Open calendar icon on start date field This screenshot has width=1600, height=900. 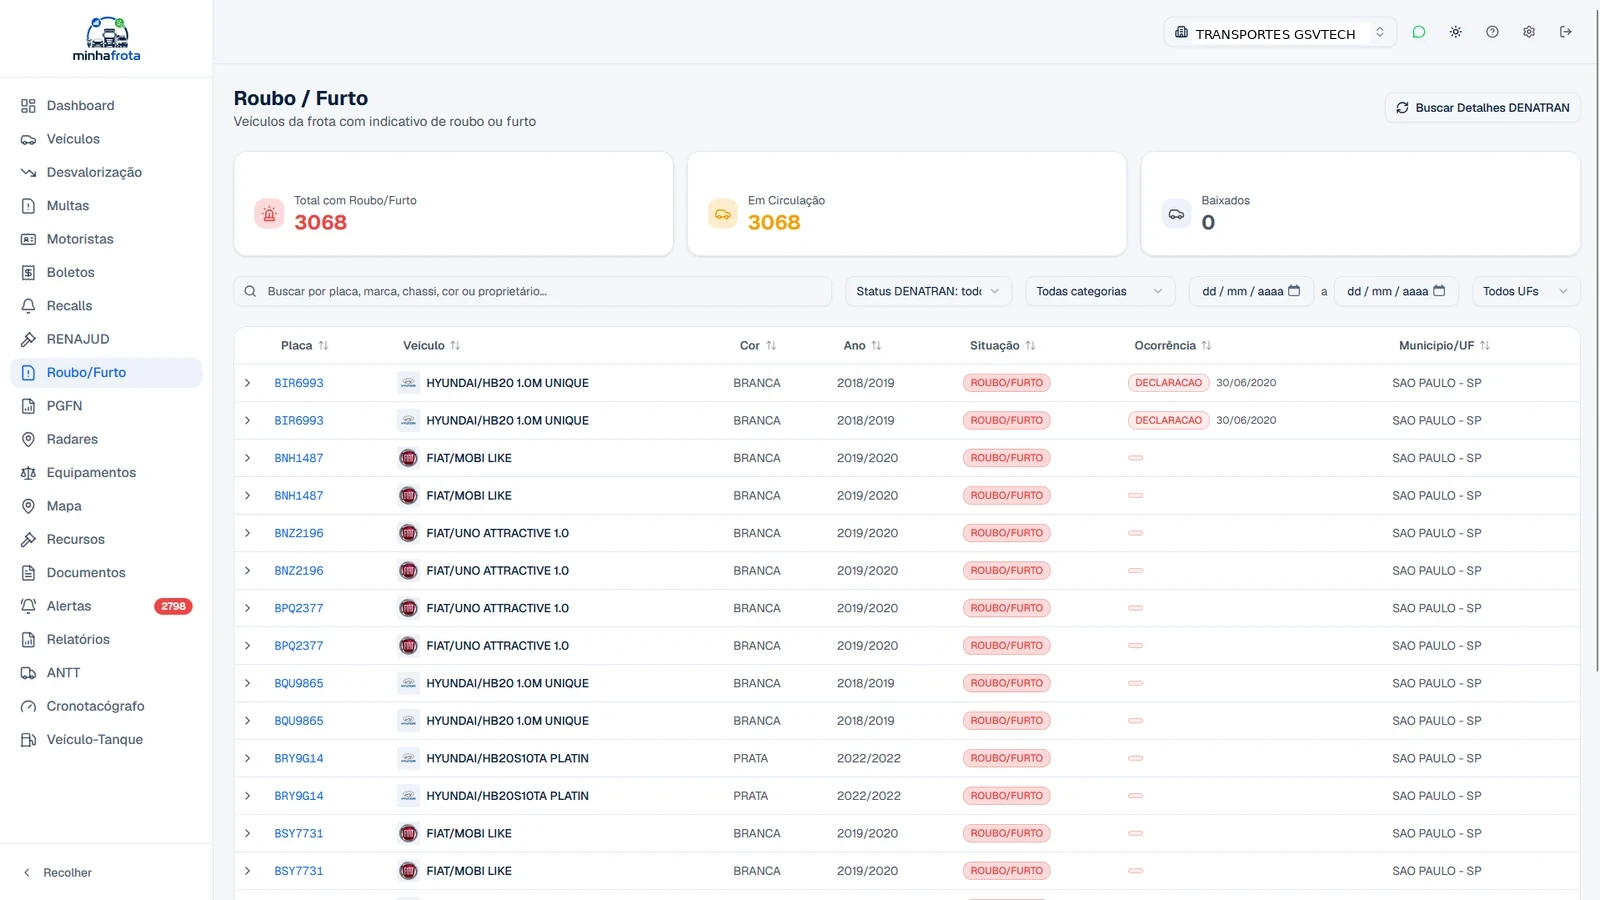pos(1294,291)
